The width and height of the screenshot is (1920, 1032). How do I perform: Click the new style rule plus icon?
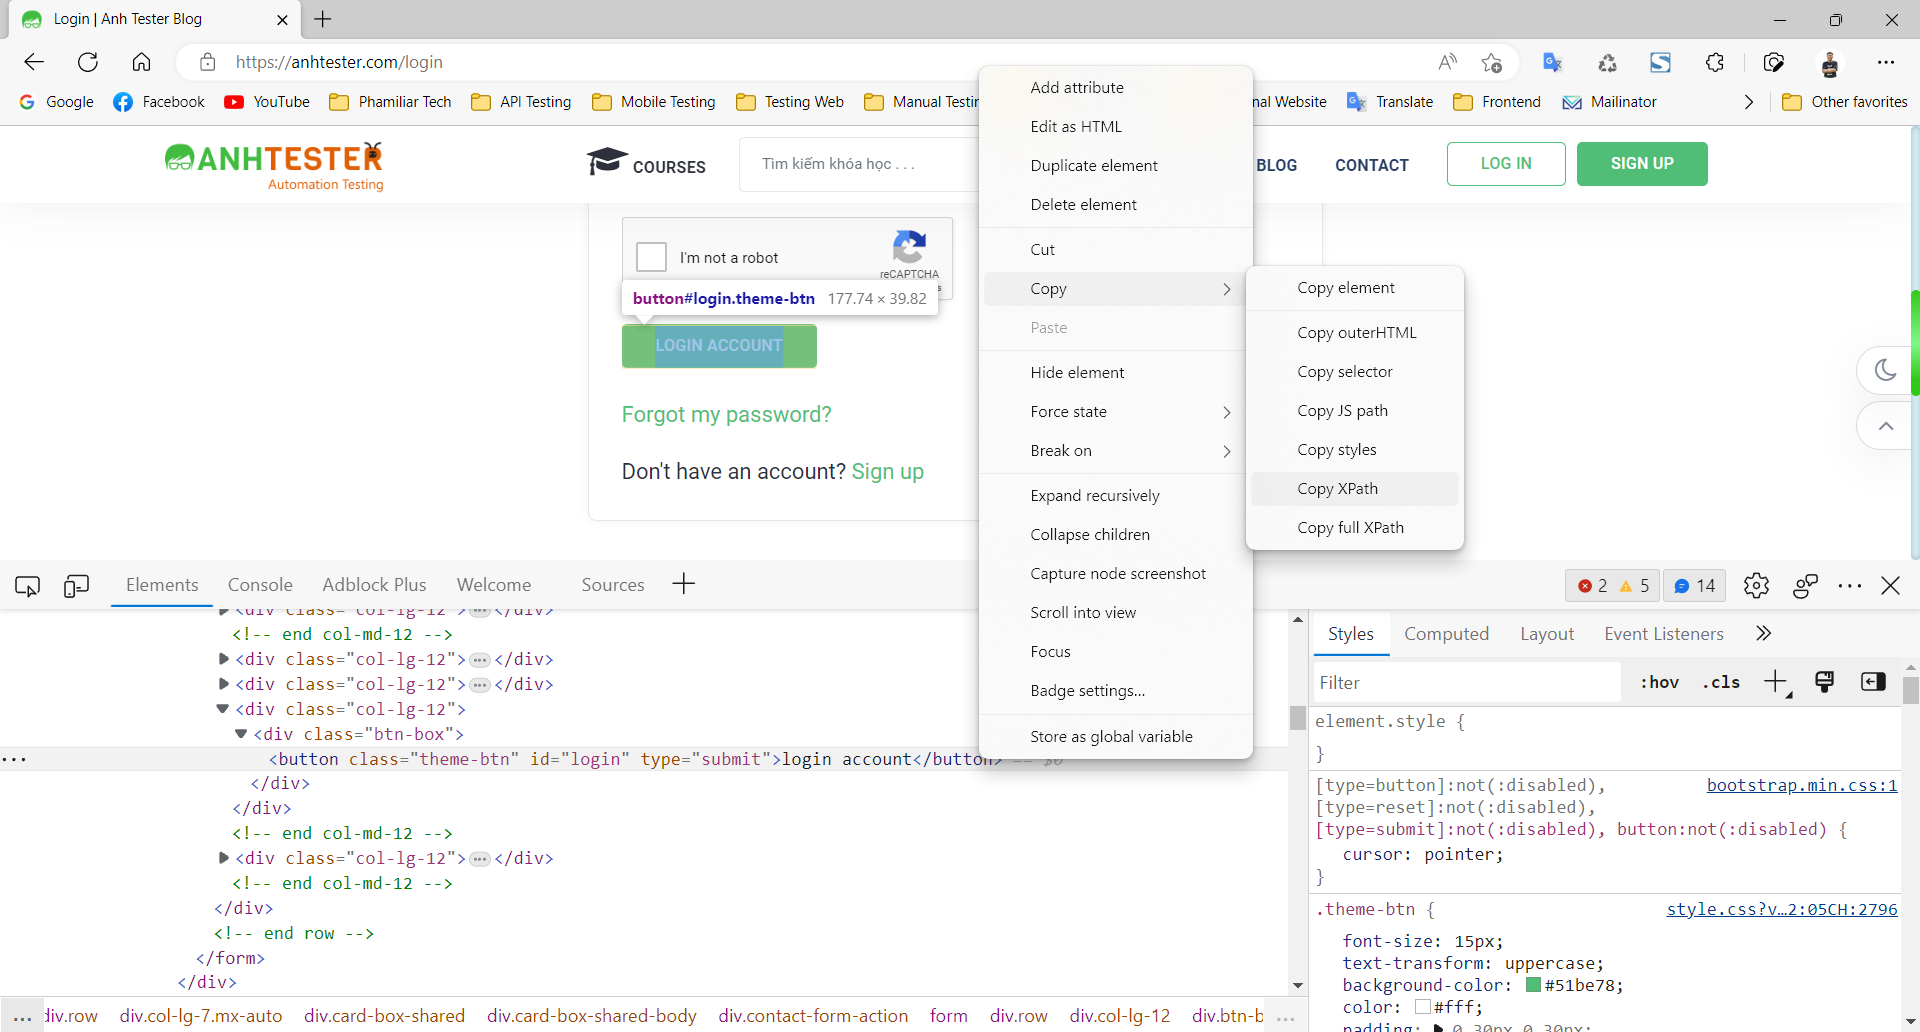coord(1776,682)
